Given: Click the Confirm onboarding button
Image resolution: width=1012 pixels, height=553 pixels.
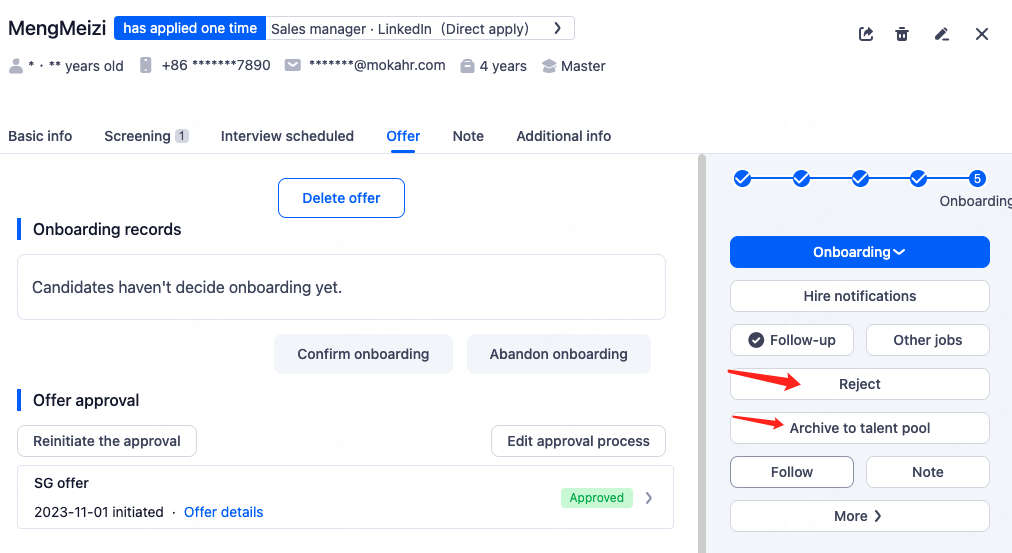Looking at the screenshot, I should [363, 354].
